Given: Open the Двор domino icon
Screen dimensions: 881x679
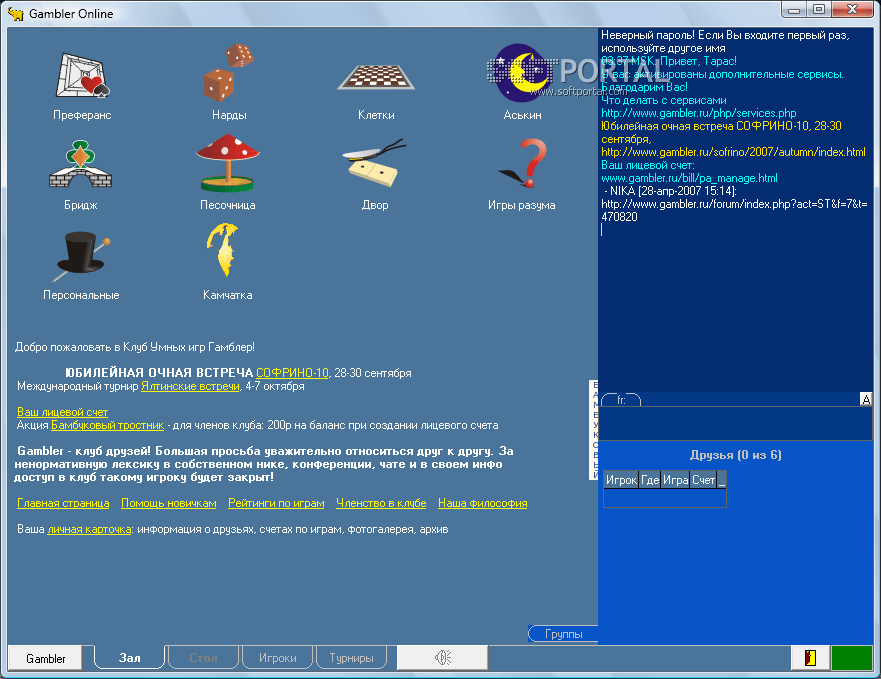Looking at the screenshot, I should pyautogui.click(x=375, y=163).
